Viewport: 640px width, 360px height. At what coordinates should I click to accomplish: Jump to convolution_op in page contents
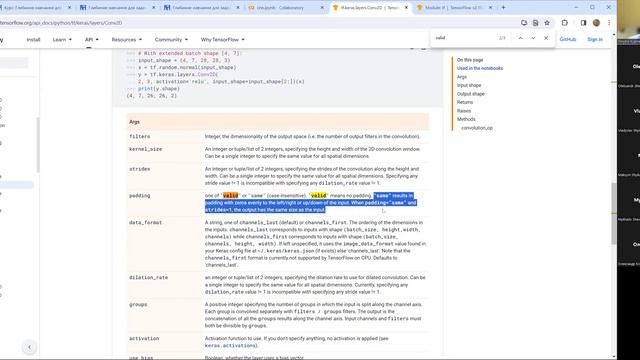[477, 128]
